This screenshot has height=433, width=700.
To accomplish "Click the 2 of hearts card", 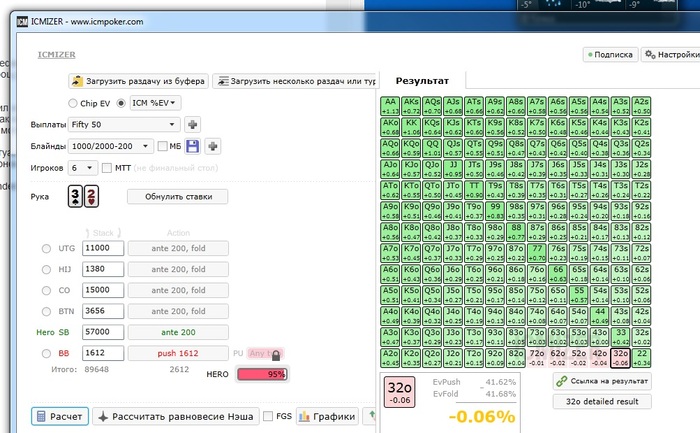I will (x=91, y=196).
